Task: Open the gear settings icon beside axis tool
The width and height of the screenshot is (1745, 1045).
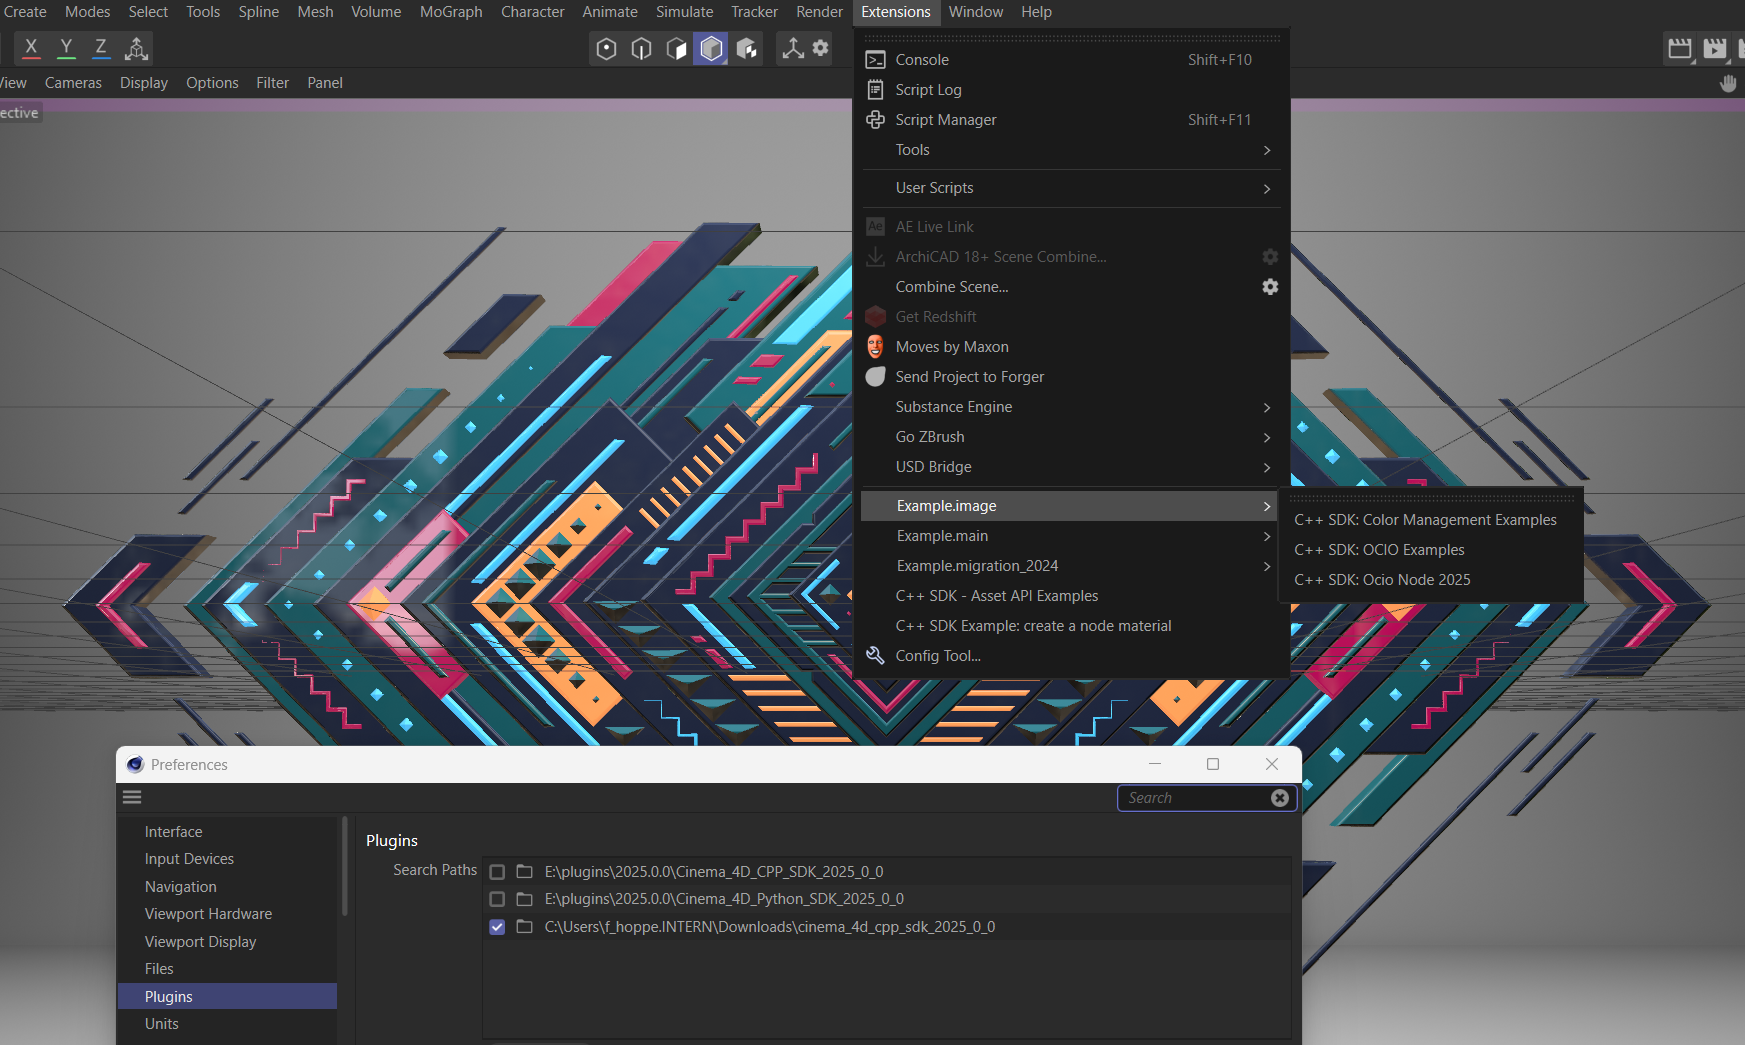Action: tap(820, 48)
